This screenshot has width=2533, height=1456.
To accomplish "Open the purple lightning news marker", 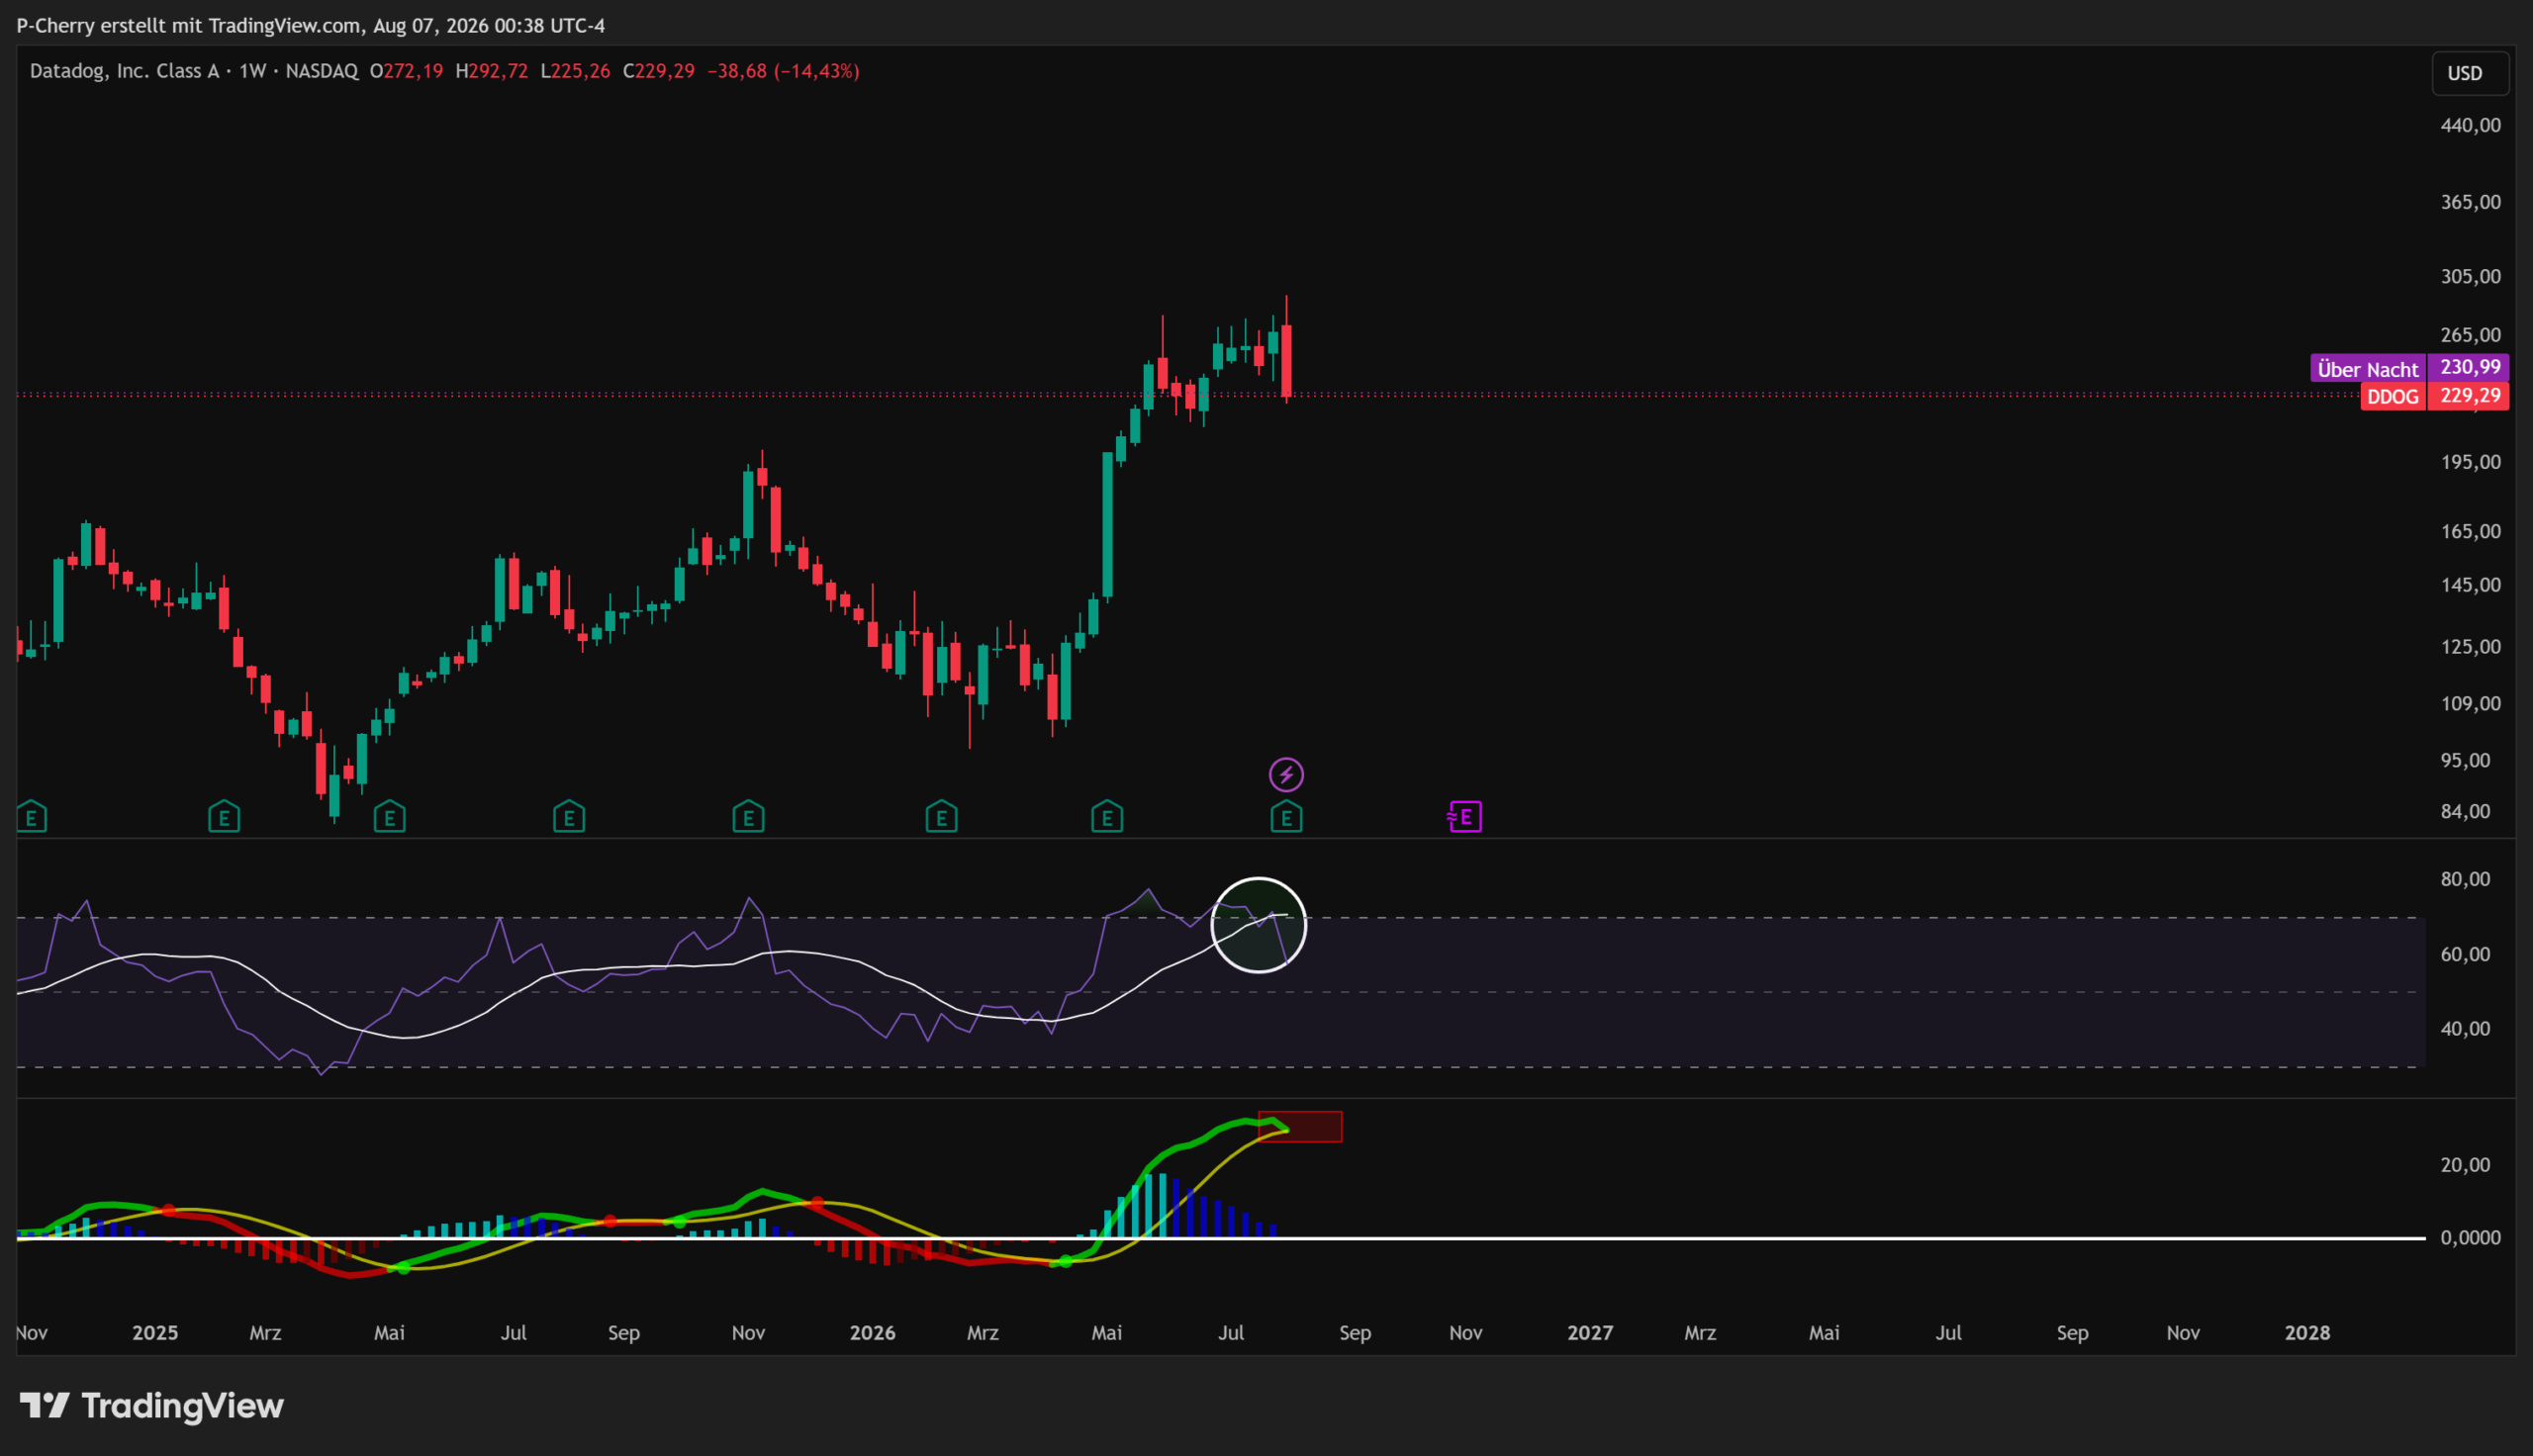I will click(1286, 774).
